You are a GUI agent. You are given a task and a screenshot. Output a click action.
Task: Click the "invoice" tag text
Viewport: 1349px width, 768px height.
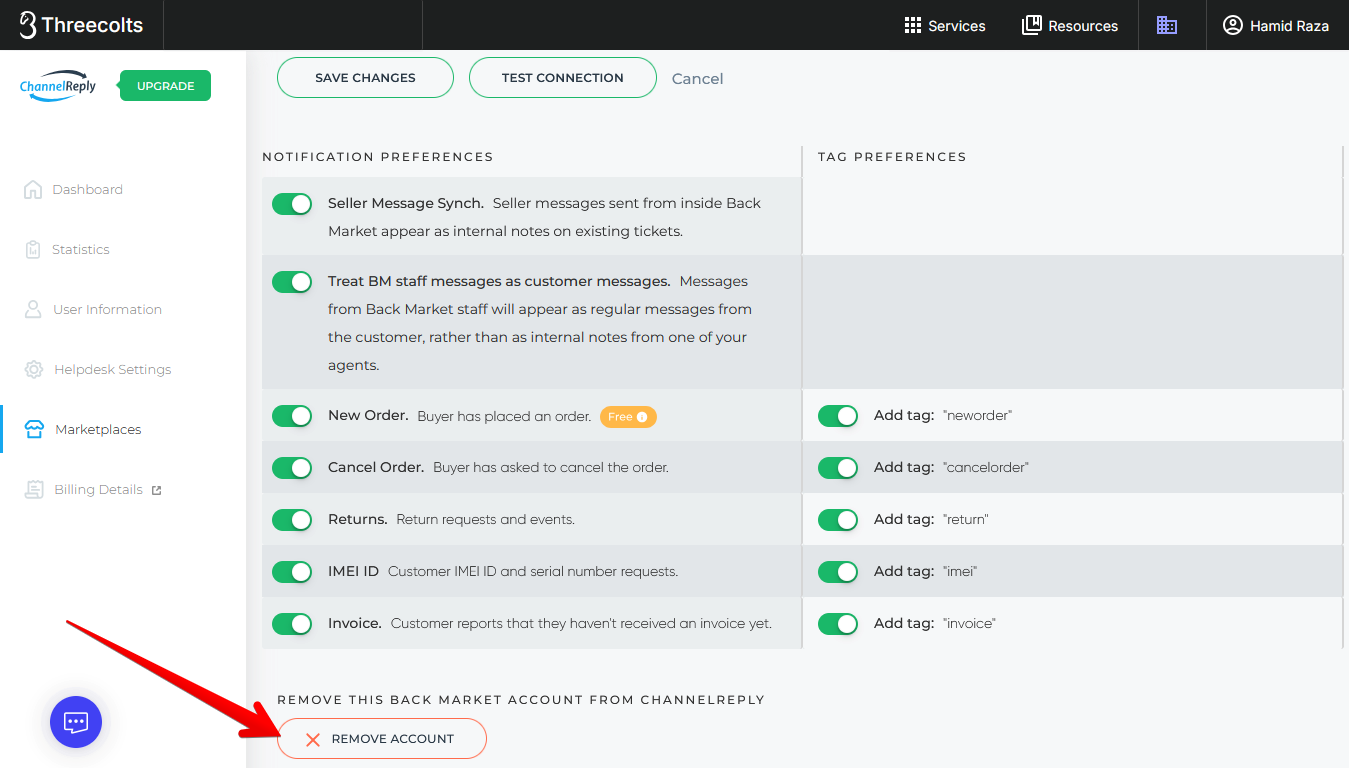click(x=969, y=624)
